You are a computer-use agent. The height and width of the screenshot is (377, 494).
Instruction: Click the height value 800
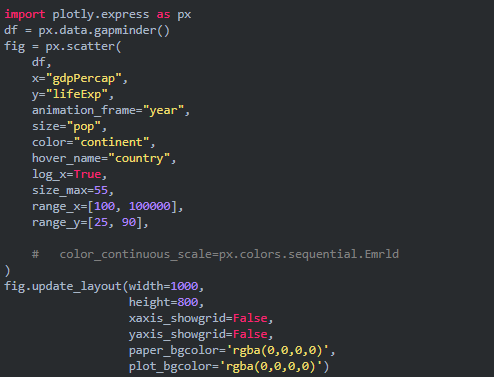pos(188,302)
